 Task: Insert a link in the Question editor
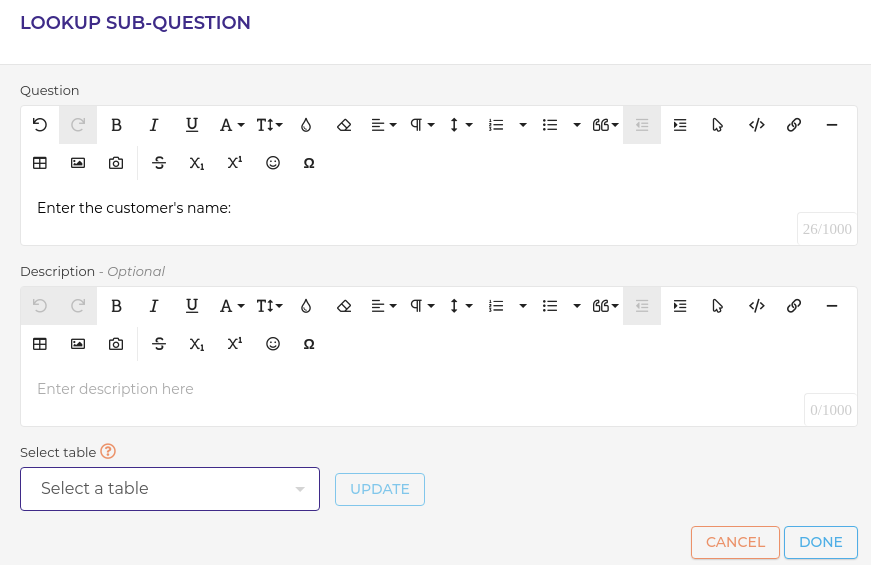click(x=794, y=125)
